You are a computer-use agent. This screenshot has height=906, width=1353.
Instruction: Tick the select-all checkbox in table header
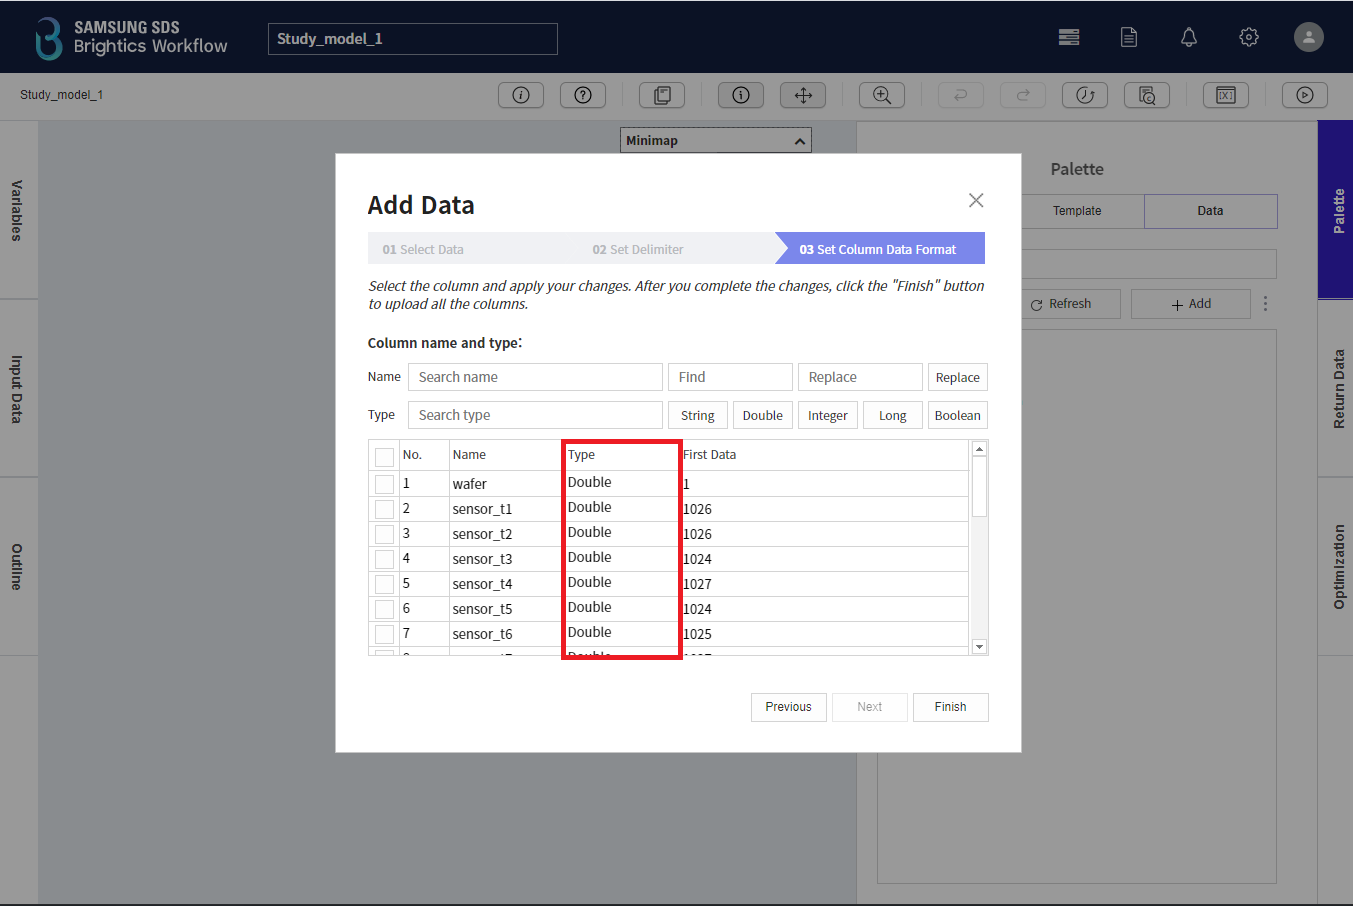click(384, 457)
